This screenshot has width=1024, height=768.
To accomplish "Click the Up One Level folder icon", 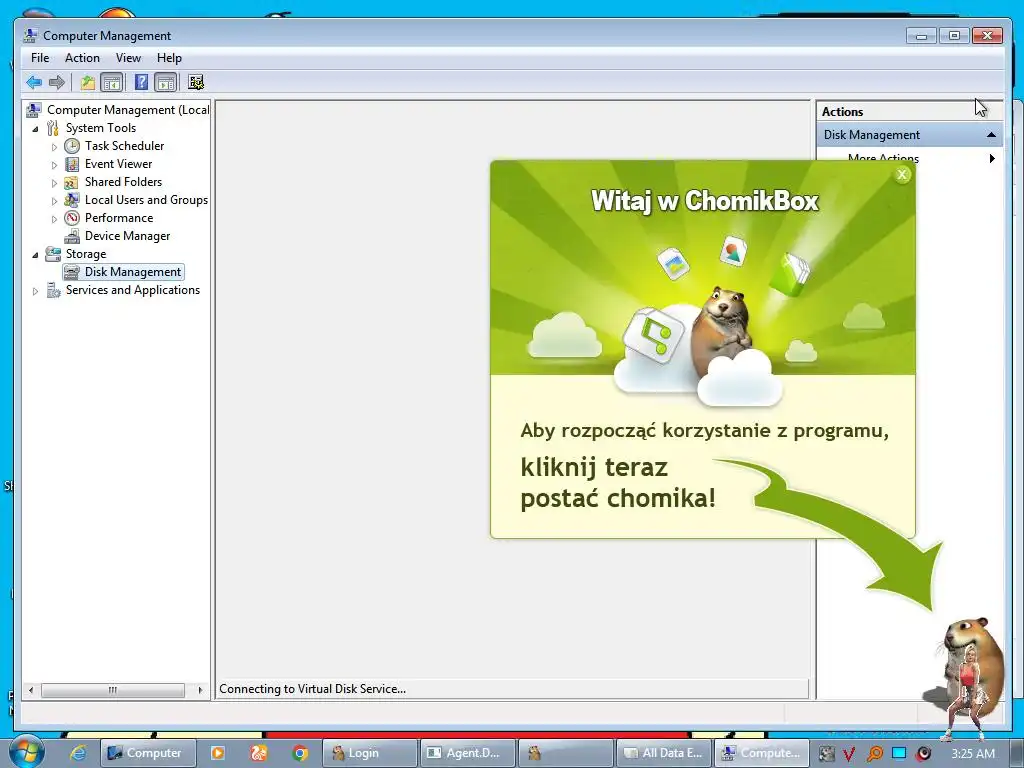I will (88, 82).
